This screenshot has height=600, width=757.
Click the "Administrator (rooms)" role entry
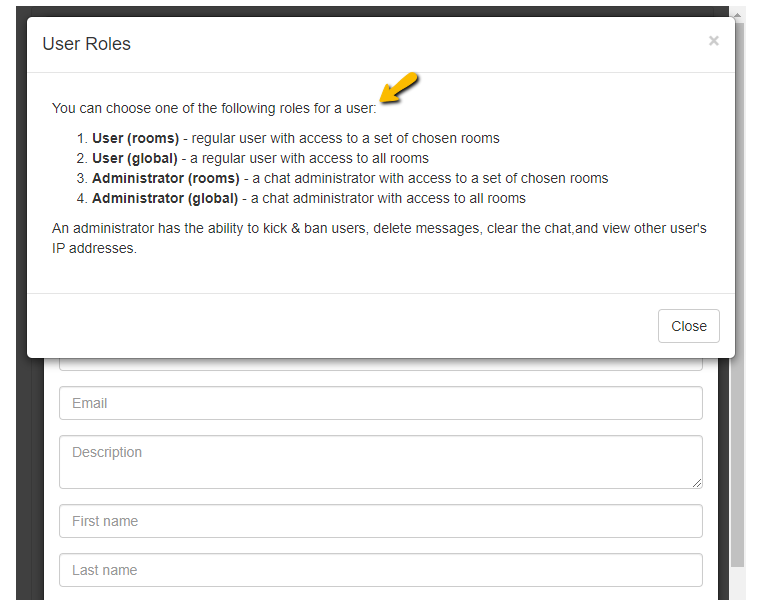click(x=165, y=178)
